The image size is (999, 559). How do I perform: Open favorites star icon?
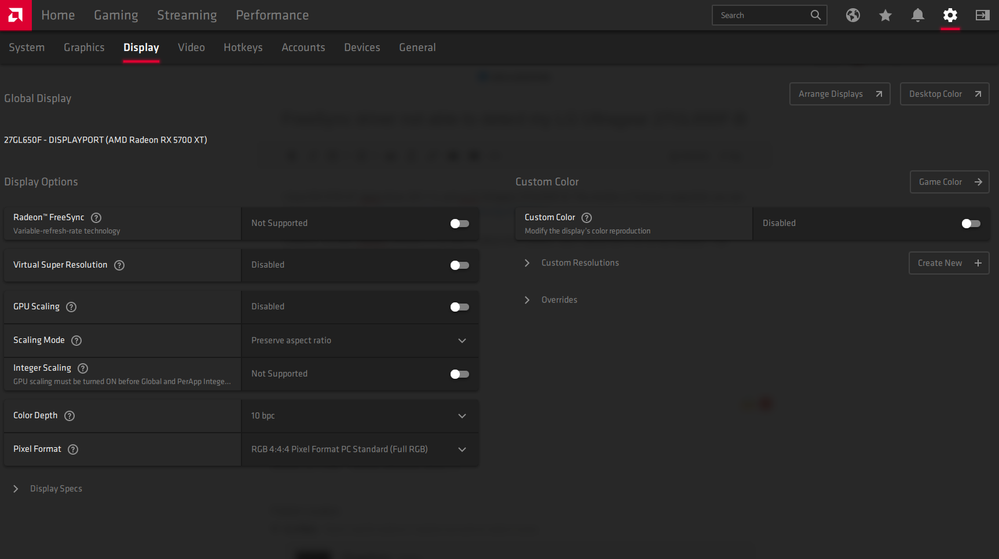click(885, 15)
